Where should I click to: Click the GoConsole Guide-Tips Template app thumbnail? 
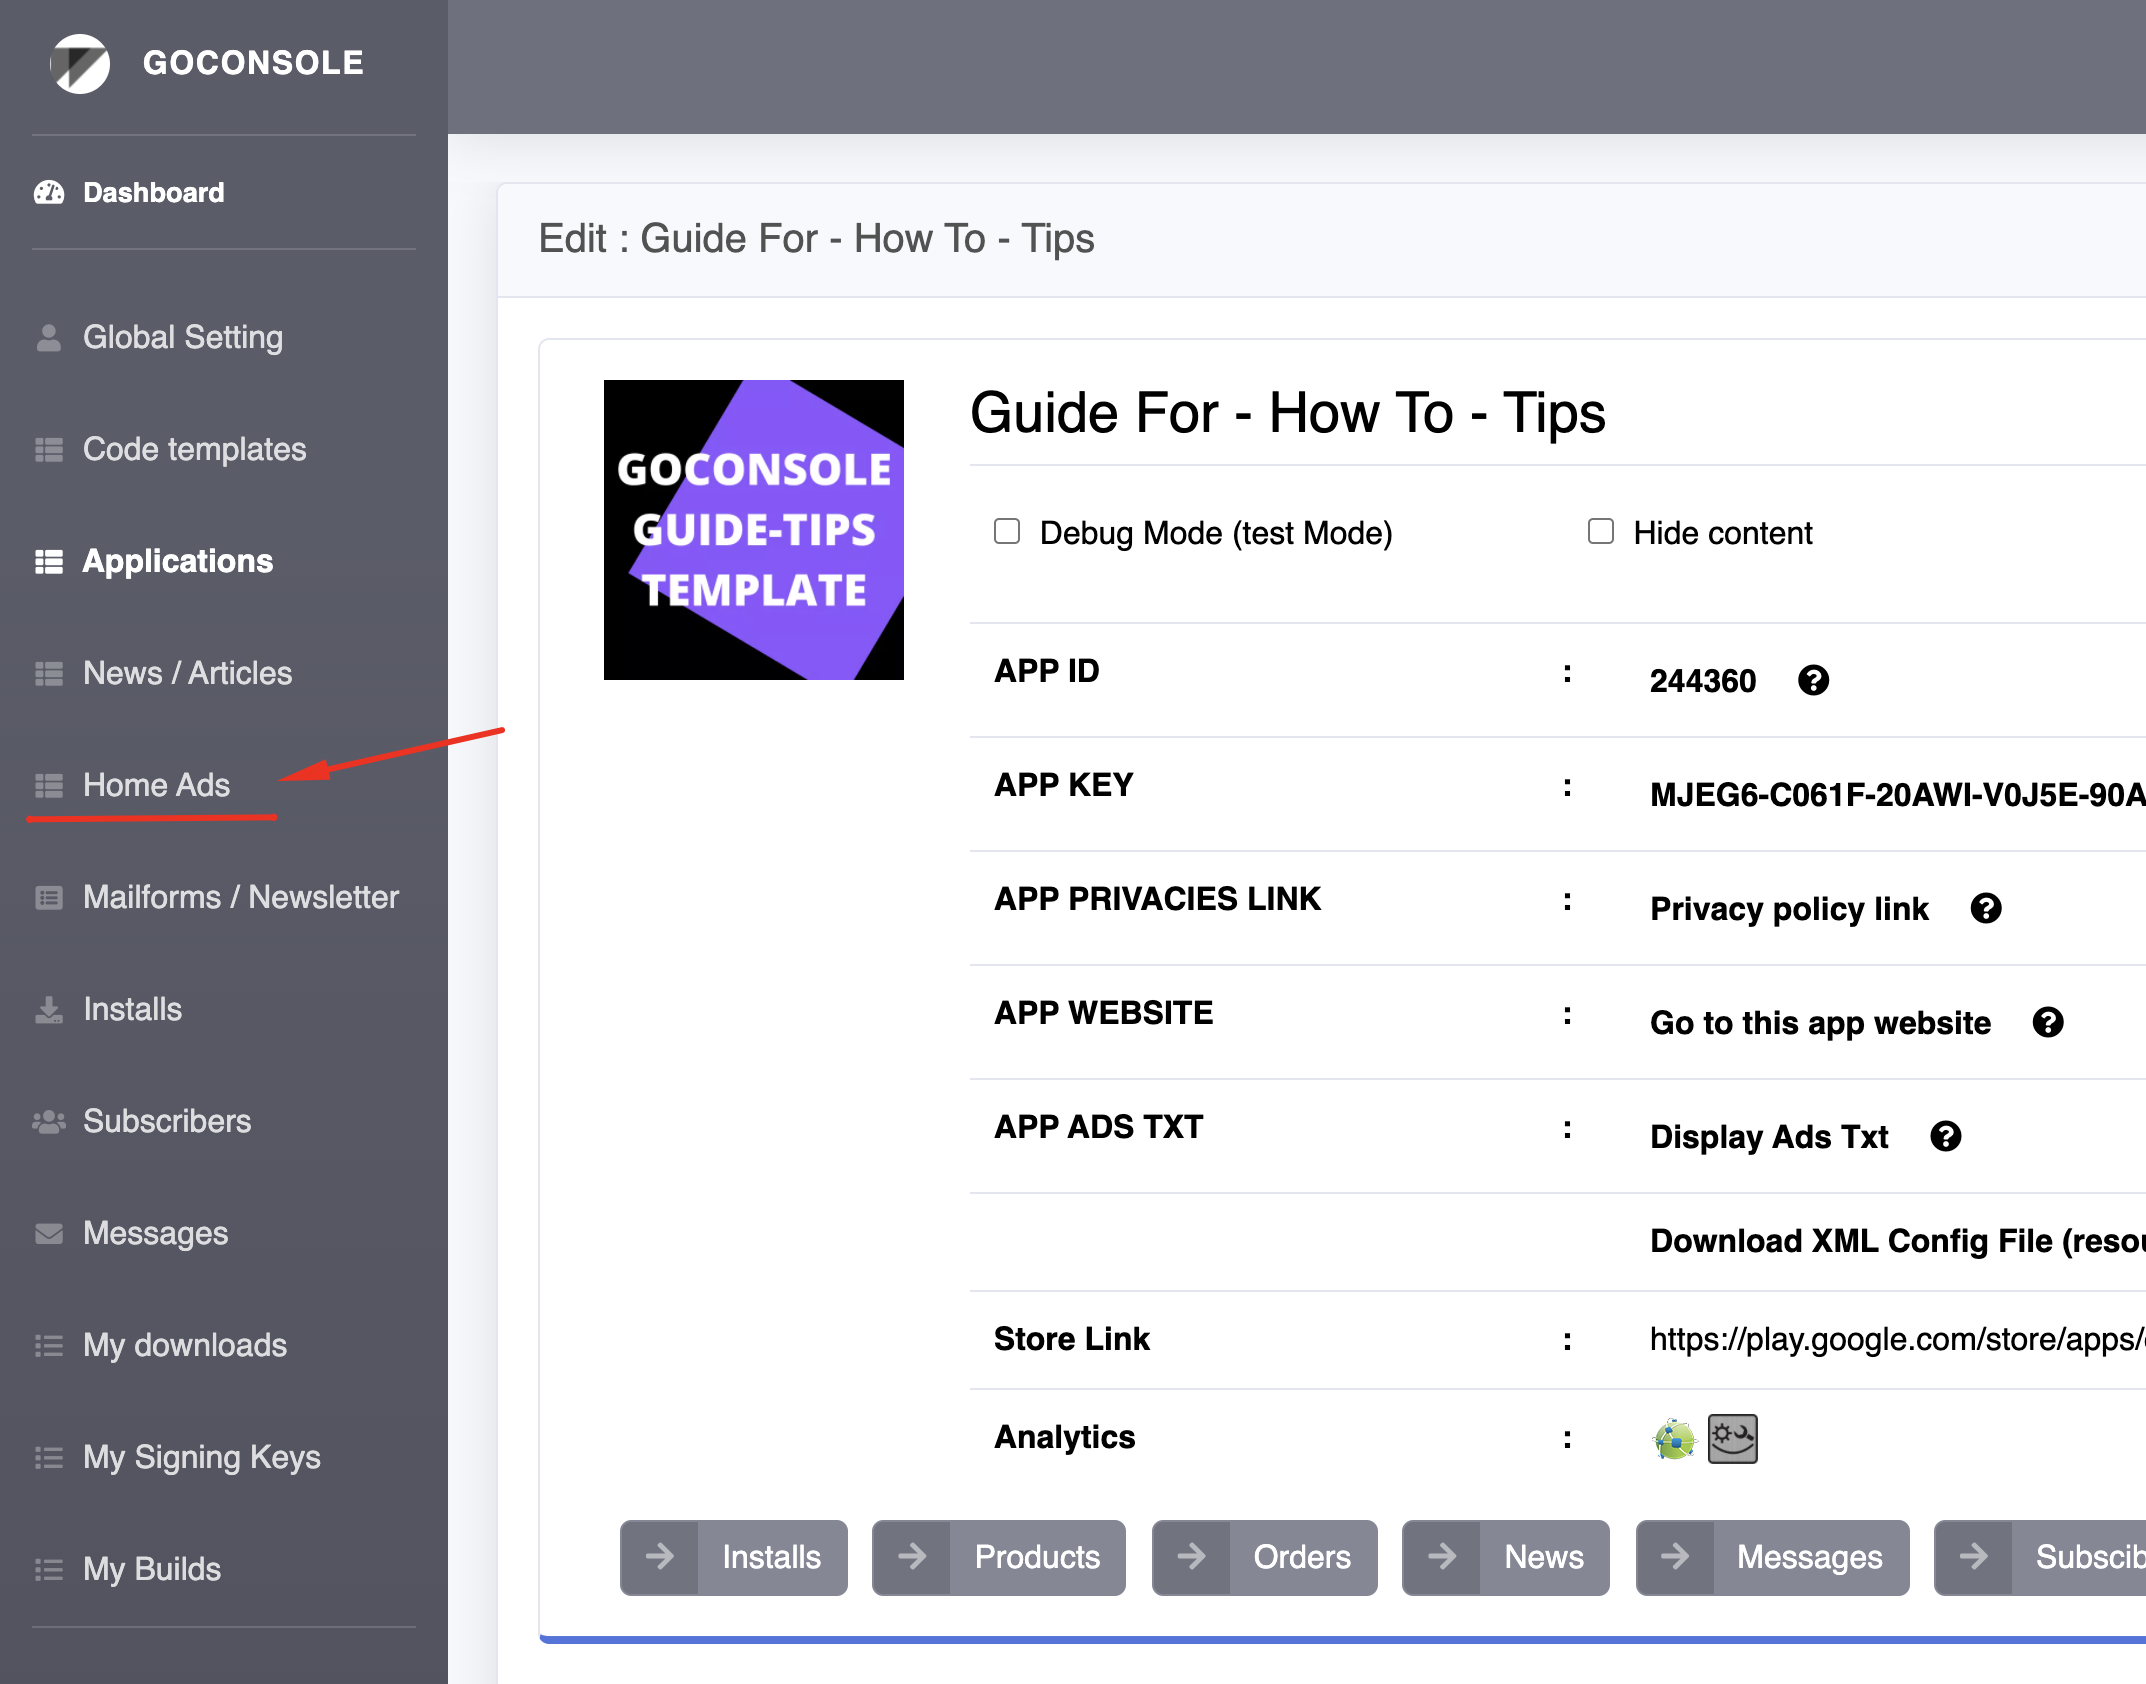pyautogui.click(x=754, y=530)
